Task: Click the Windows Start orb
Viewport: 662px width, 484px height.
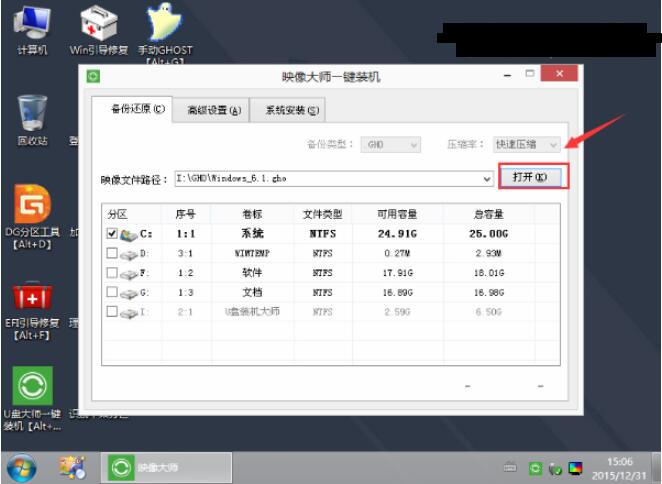Action: pos(21,467)
